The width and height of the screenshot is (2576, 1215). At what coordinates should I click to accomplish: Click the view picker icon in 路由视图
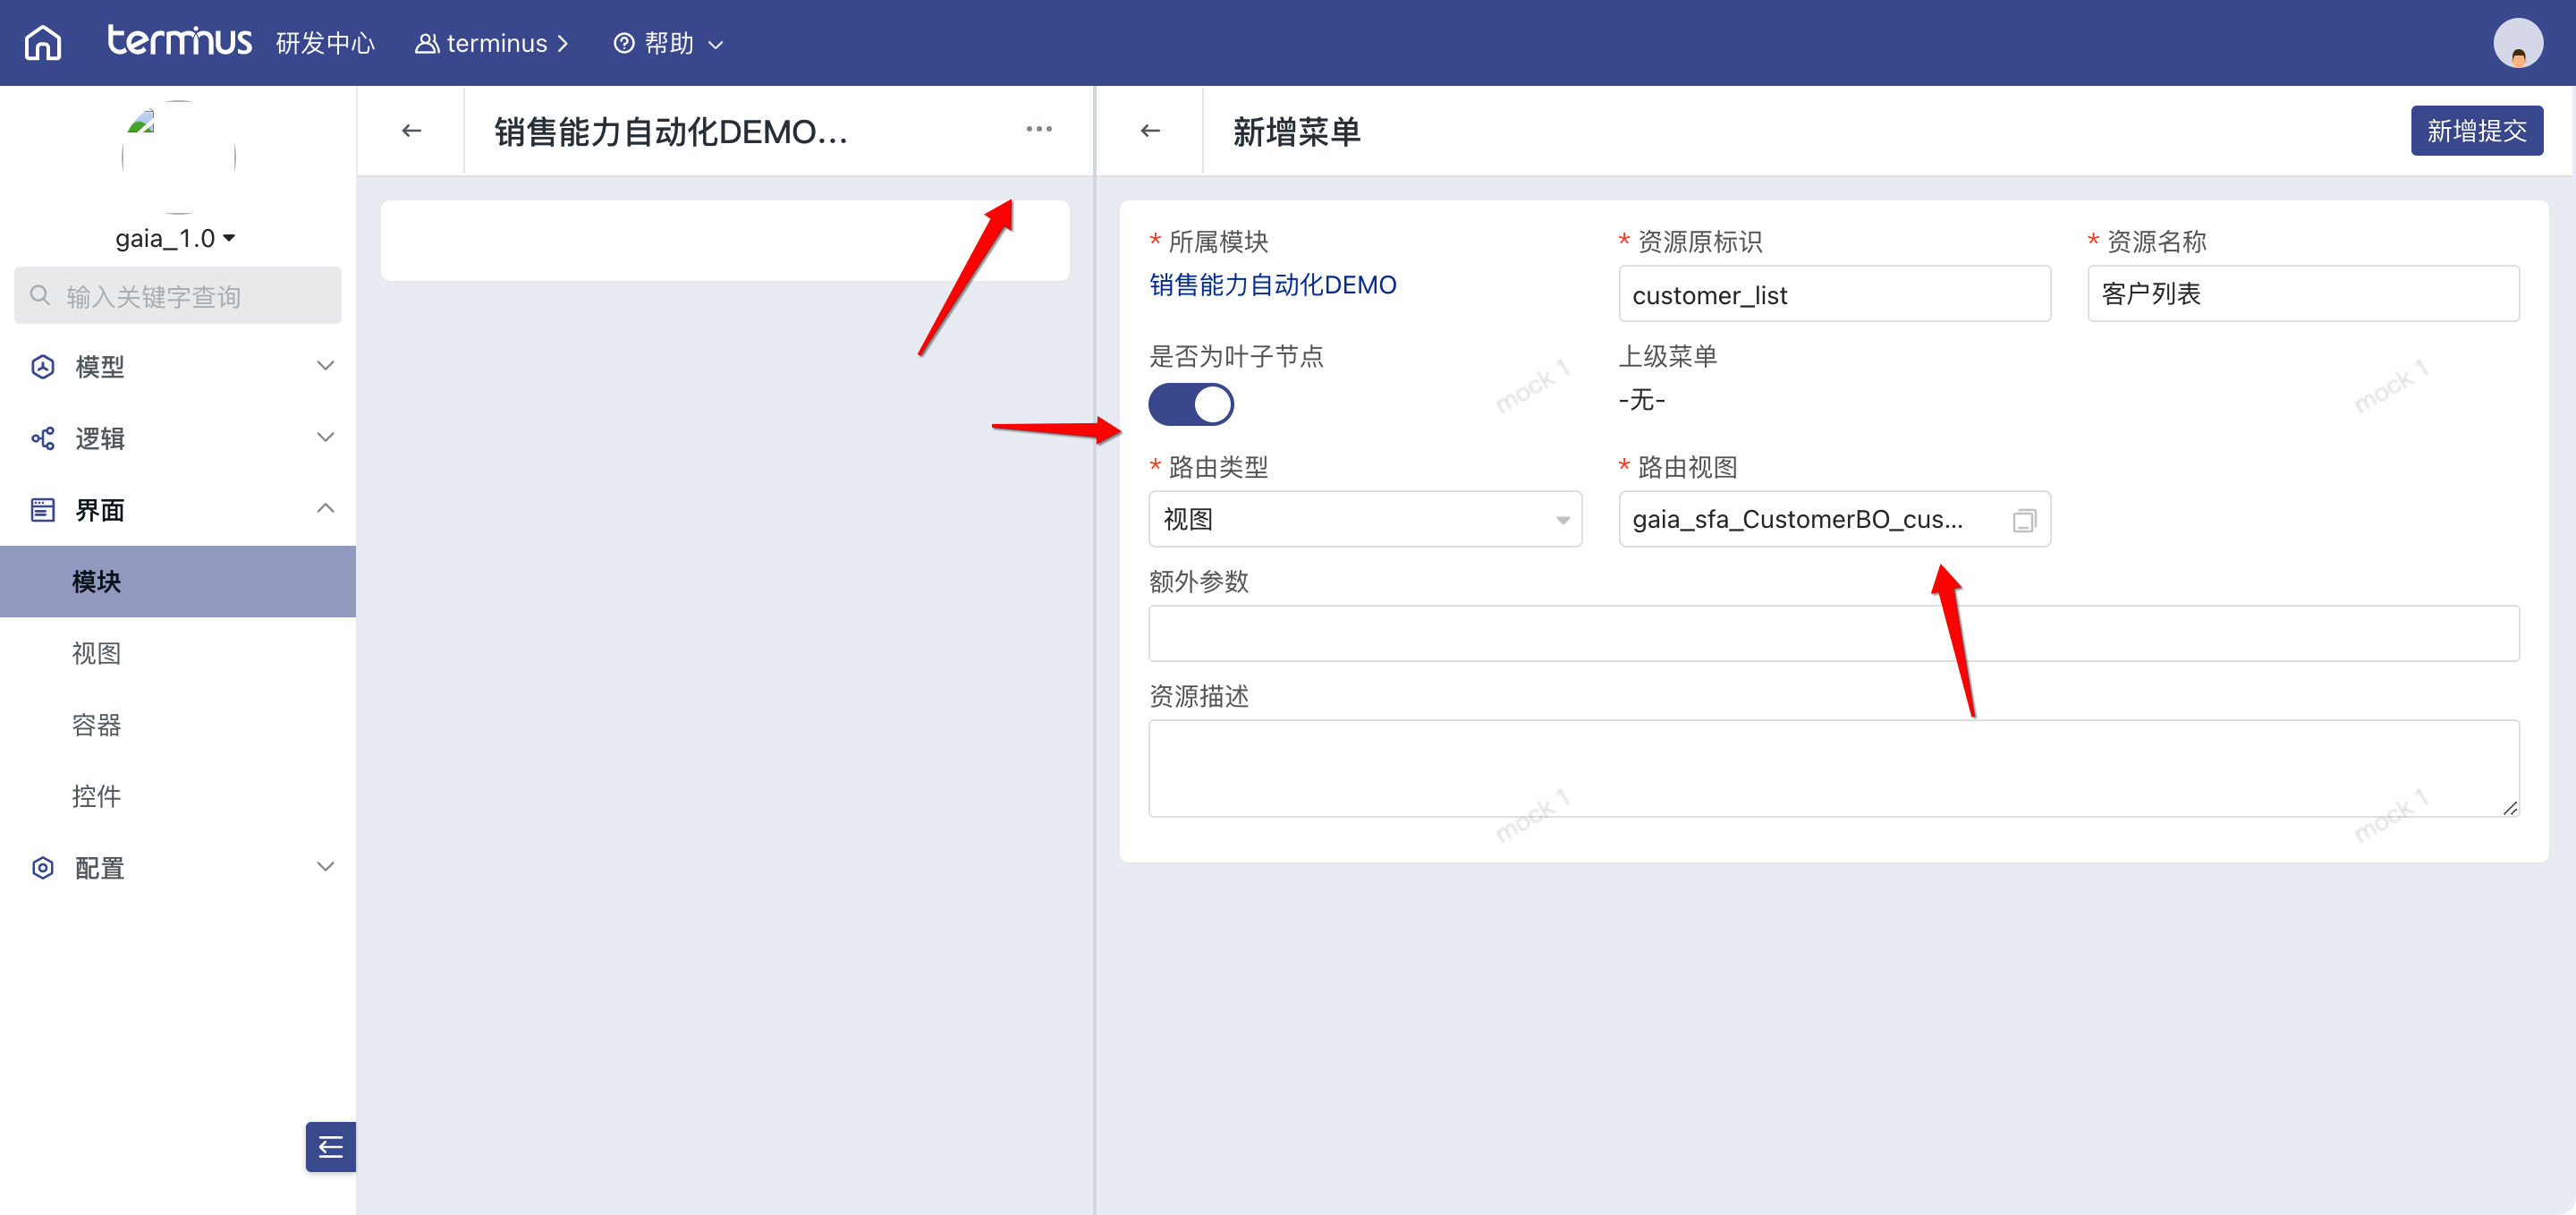pos(2023,520)
